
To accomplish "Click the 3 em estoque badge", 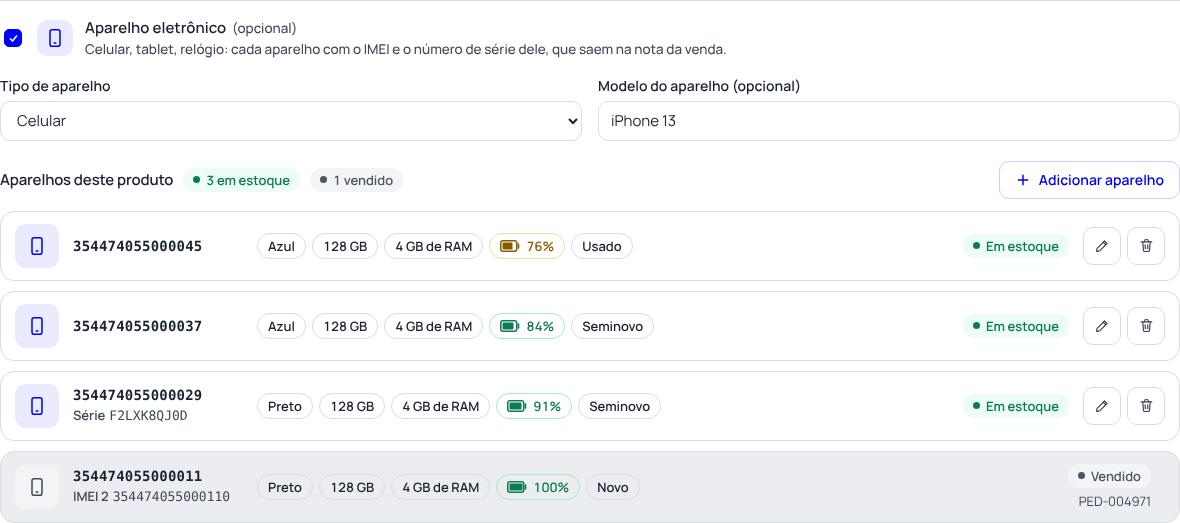I will tap(242, 181).
